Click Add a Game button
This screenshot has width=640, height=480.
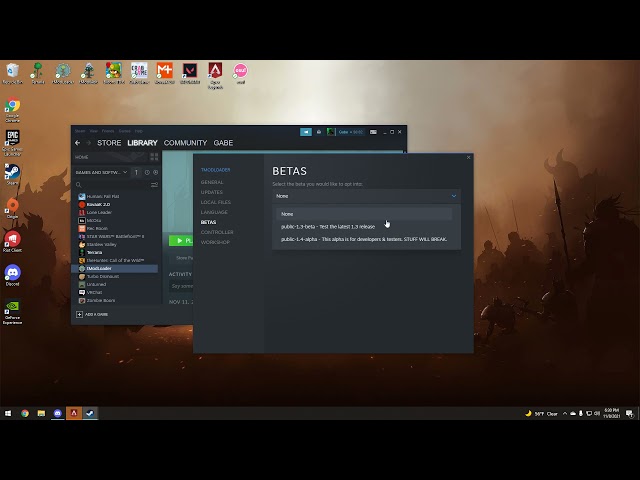tap(92, 314)
